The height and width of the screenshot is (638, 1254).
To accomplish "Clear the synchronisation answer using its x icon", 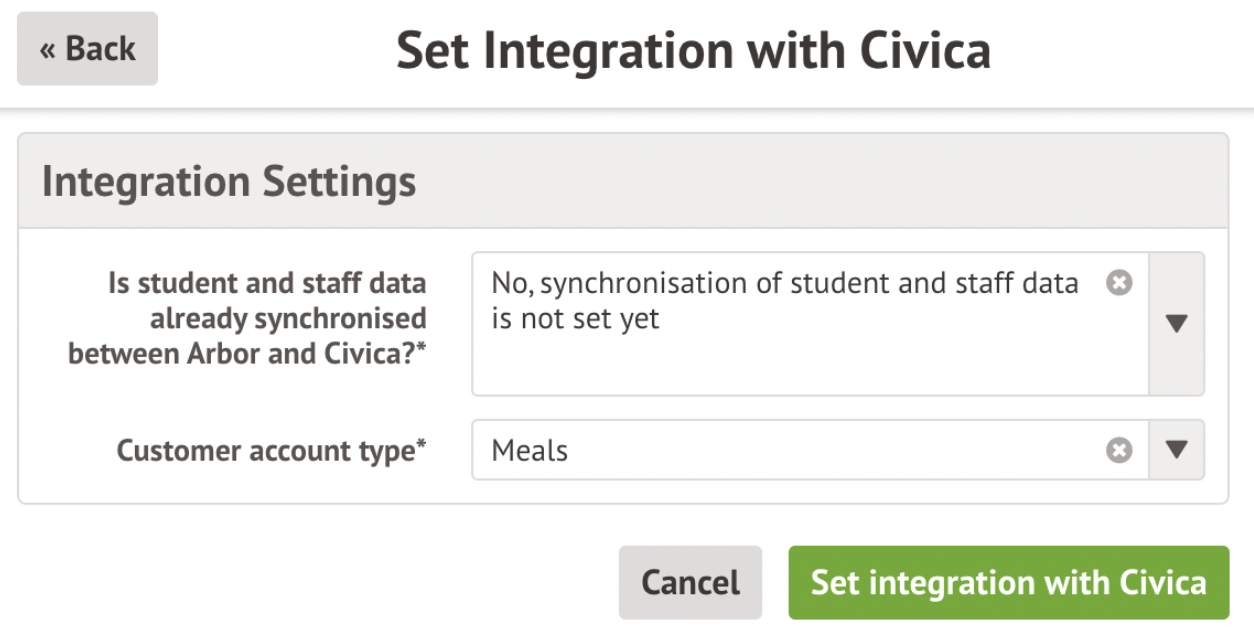I will (x=1119, y=284).
